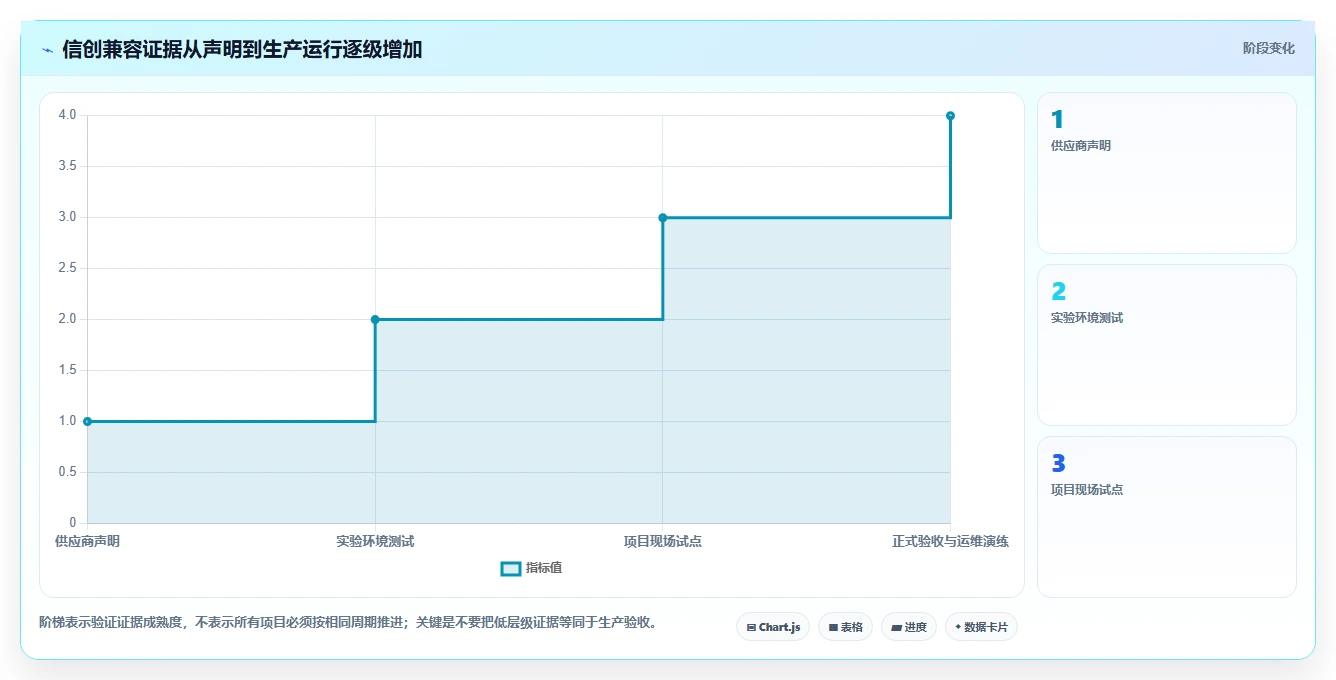Click the 实验环境测试 x-axis label
This screenshot has width=1336, height=680.
[x=375, y=541]
